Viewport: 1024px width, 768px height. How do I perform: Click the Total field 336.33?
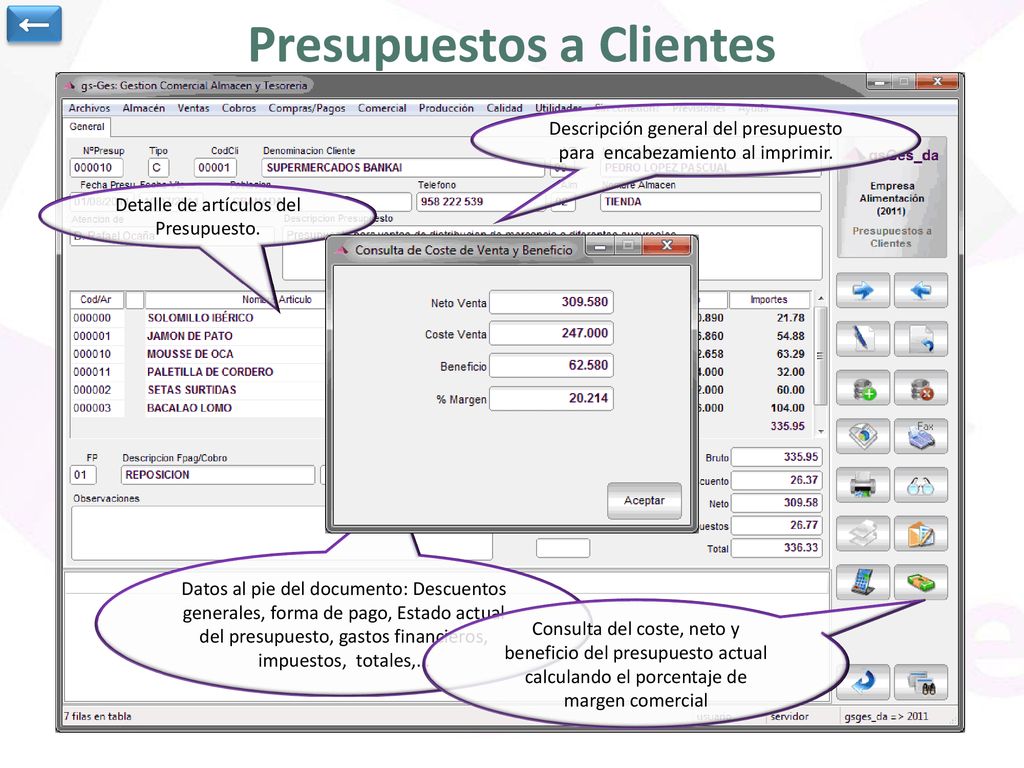(776, 548)
